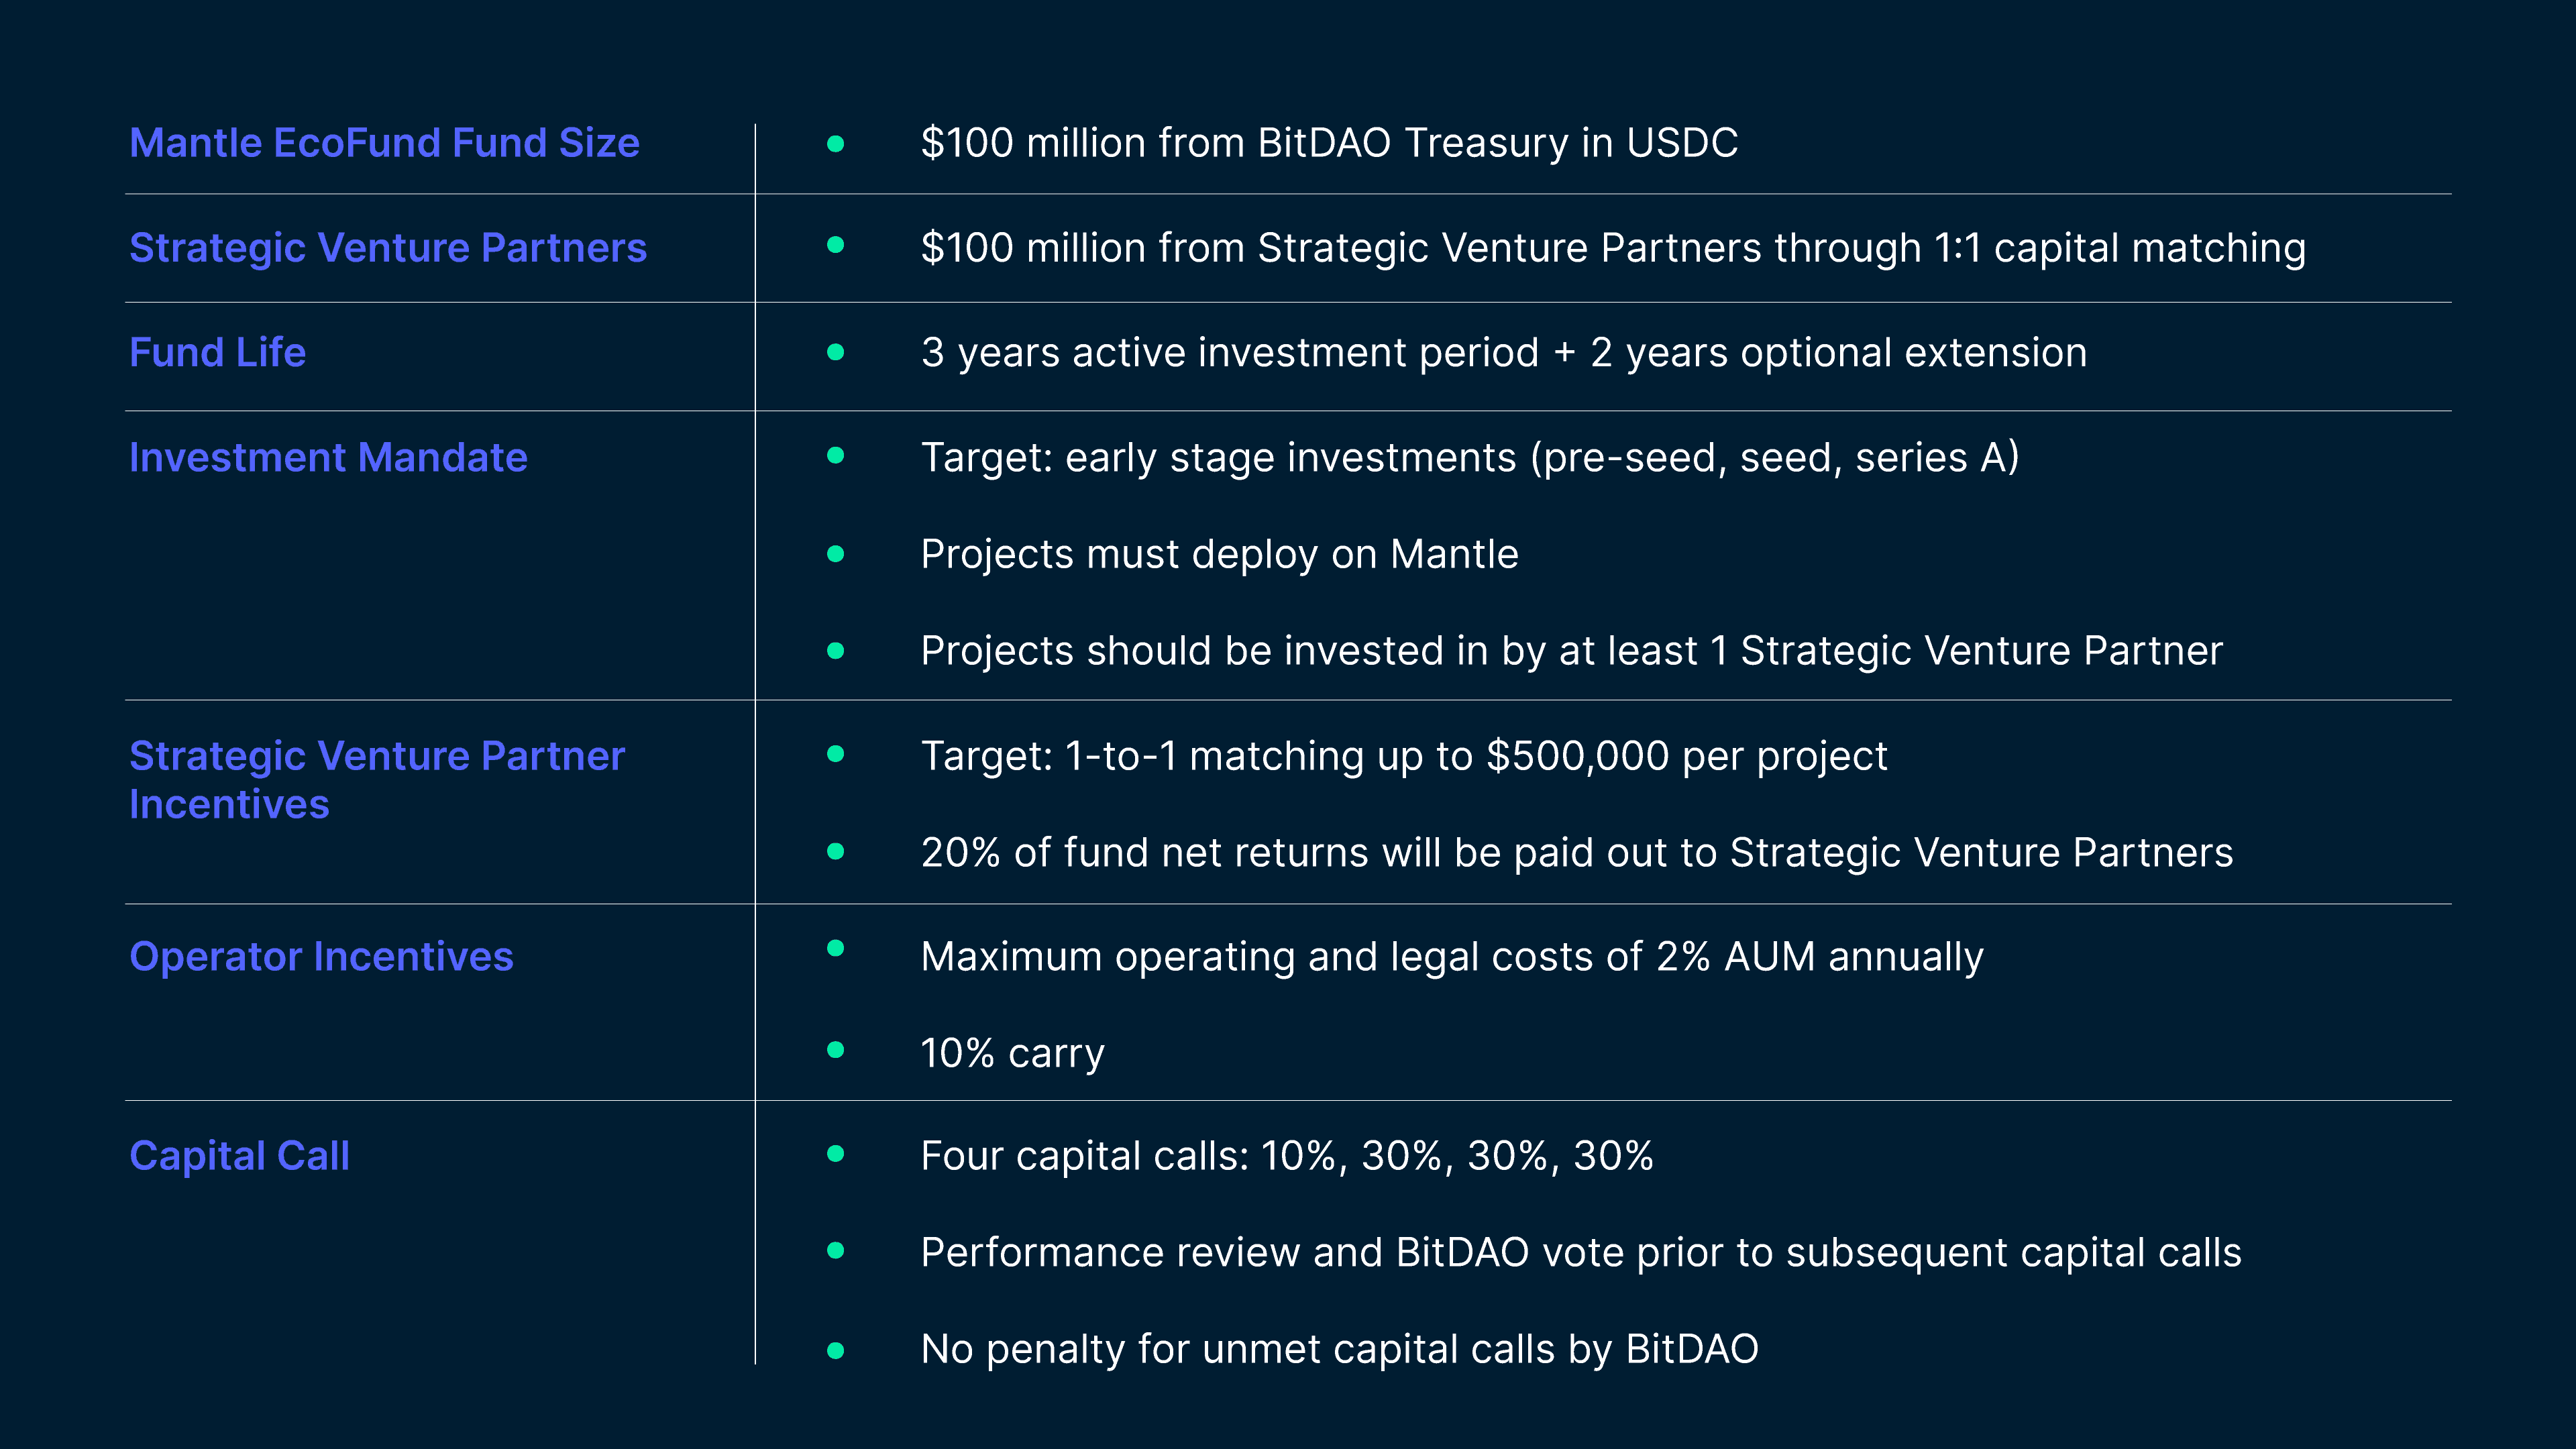Image resolution: width=2576 pixels, height=1449 pixels.
Task: Select the 'Investment Mandate' heading
Action: click(328, 458)
